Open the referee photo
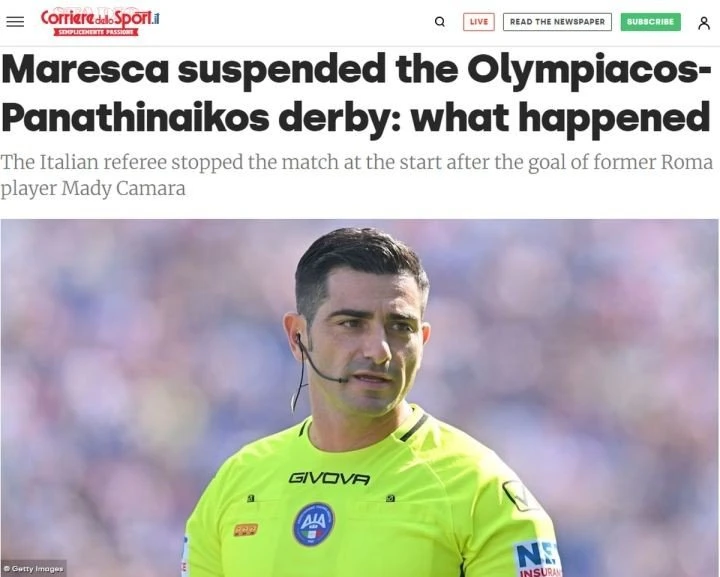 click(360, 398)
